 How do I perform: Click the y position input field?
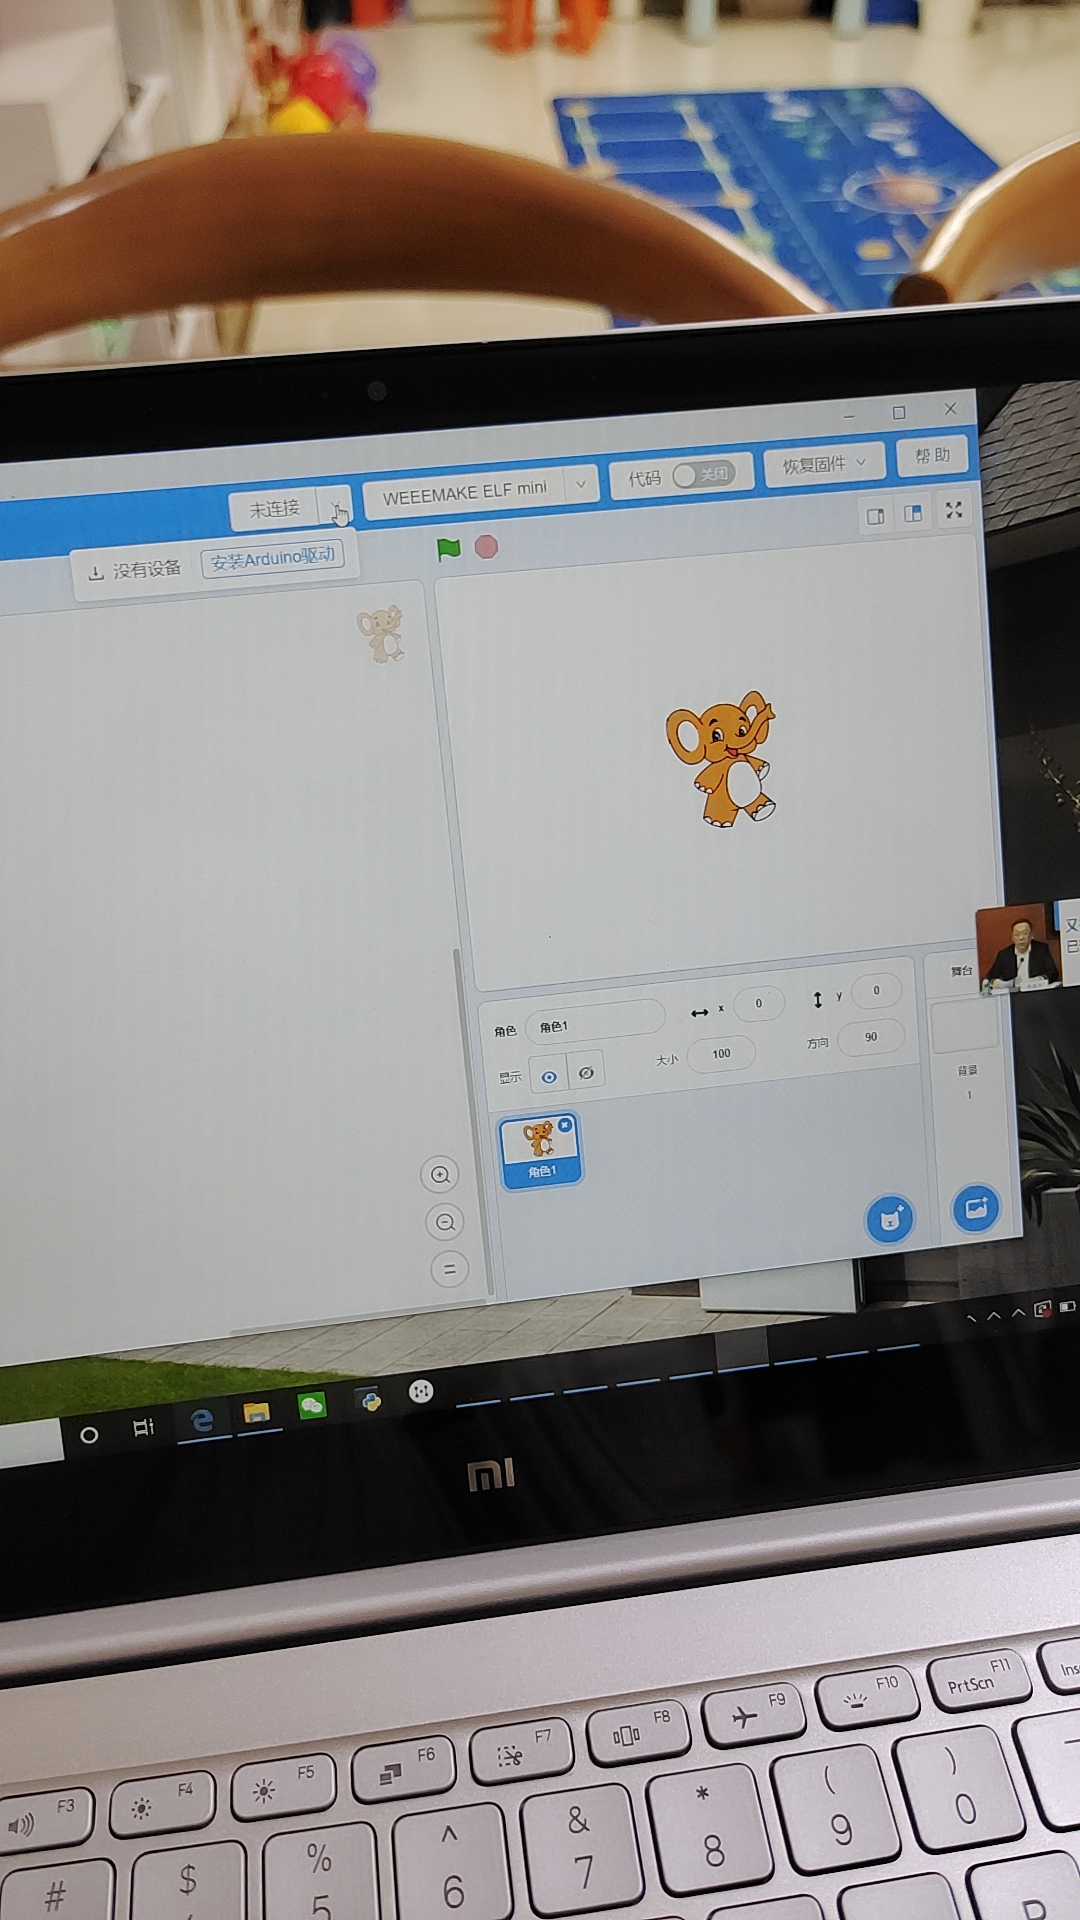pos(877,991)
